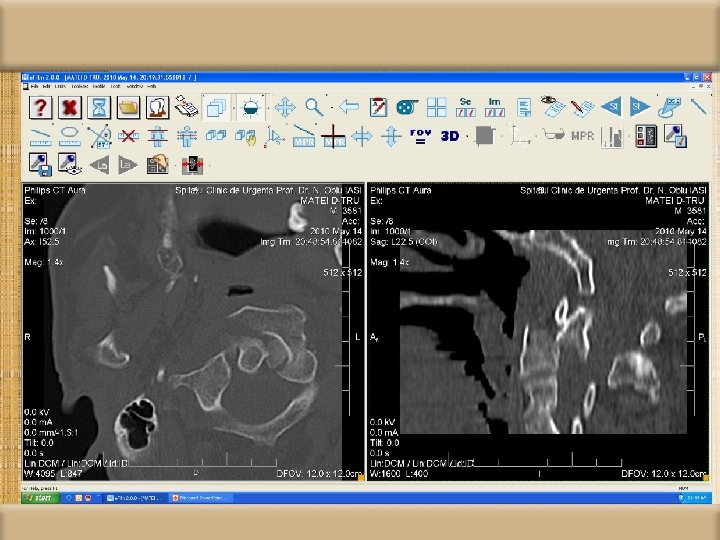The image size is (720, 540).
Task: Select the 3D cursor axes pointer icon
Action: 274,137
